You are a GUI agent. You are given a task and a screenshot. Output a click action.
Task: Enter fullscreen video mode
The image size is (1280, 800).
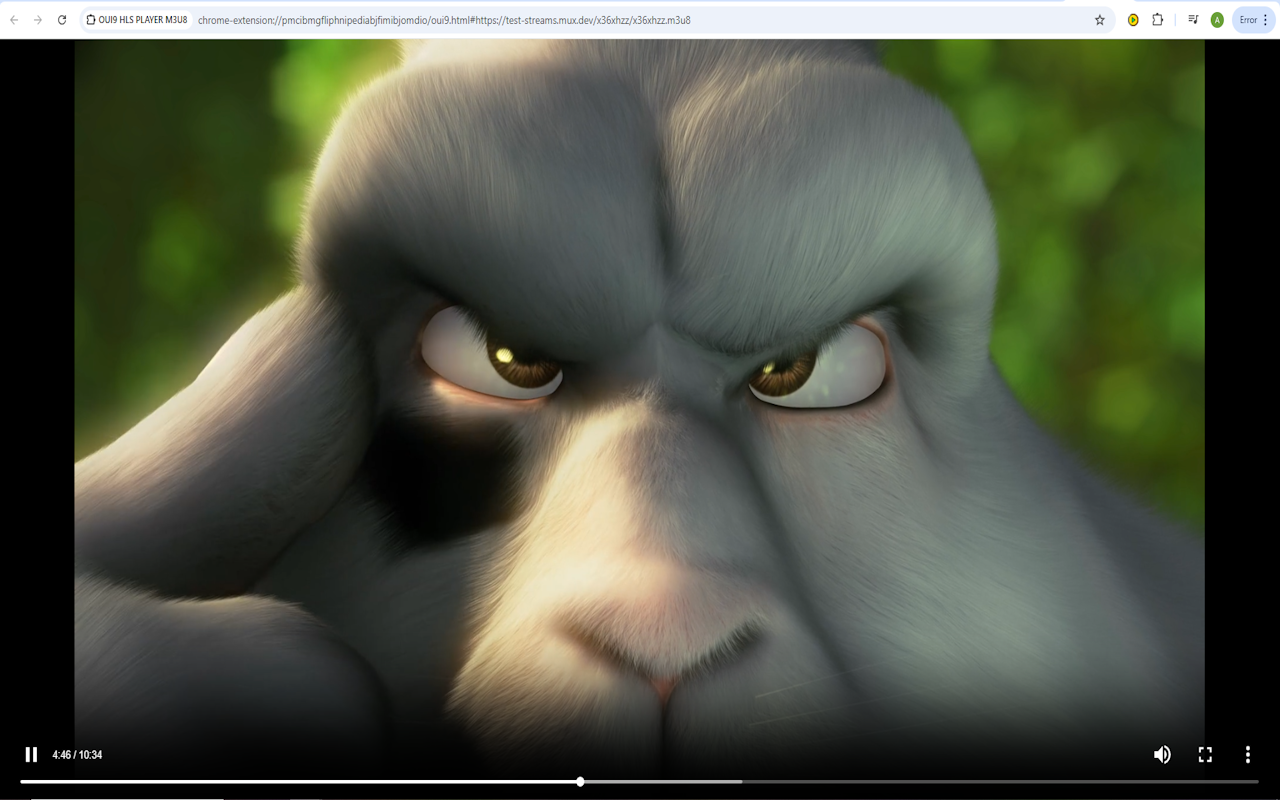click(1205, 755)
